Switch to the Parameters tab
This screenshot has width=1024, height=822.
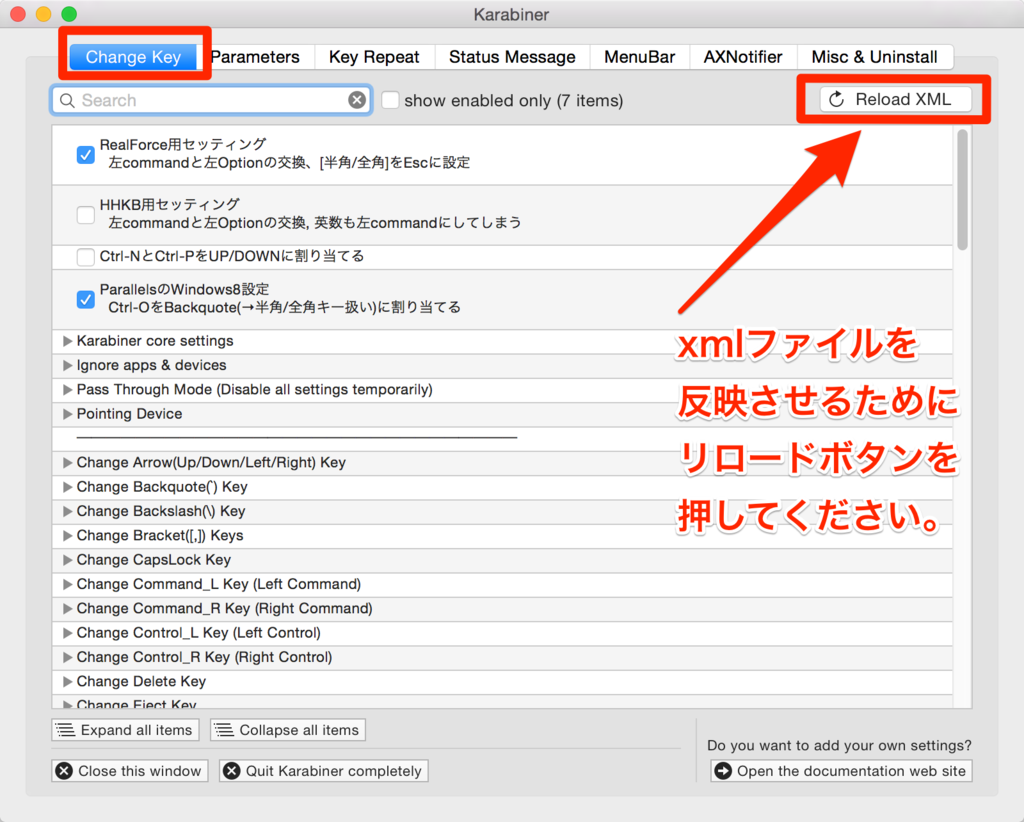coord(255,57)
